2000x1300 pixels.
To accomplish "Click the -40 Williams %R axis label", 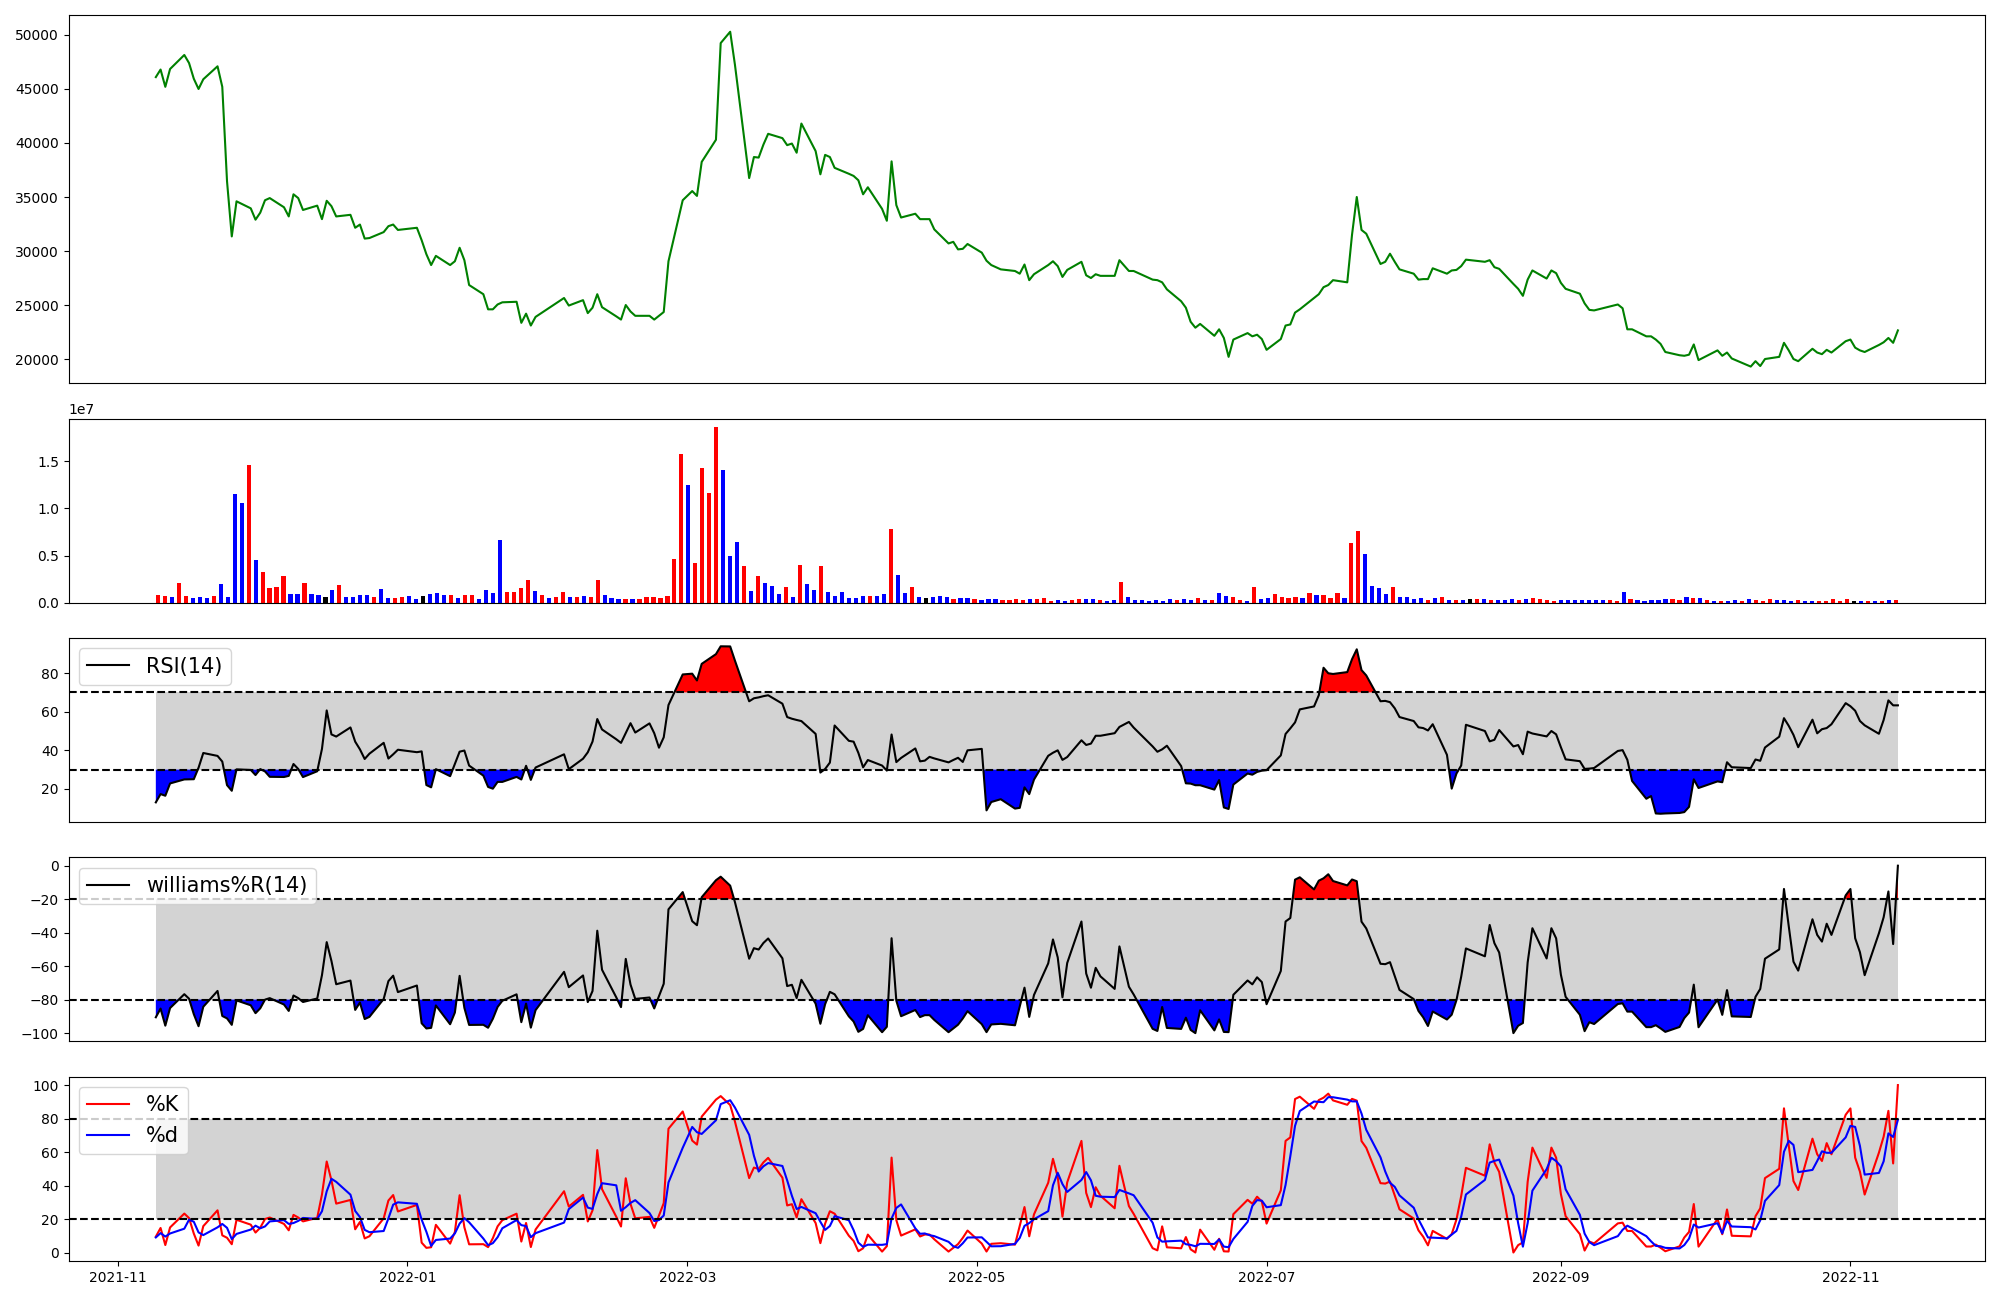I will click(44, 933).
